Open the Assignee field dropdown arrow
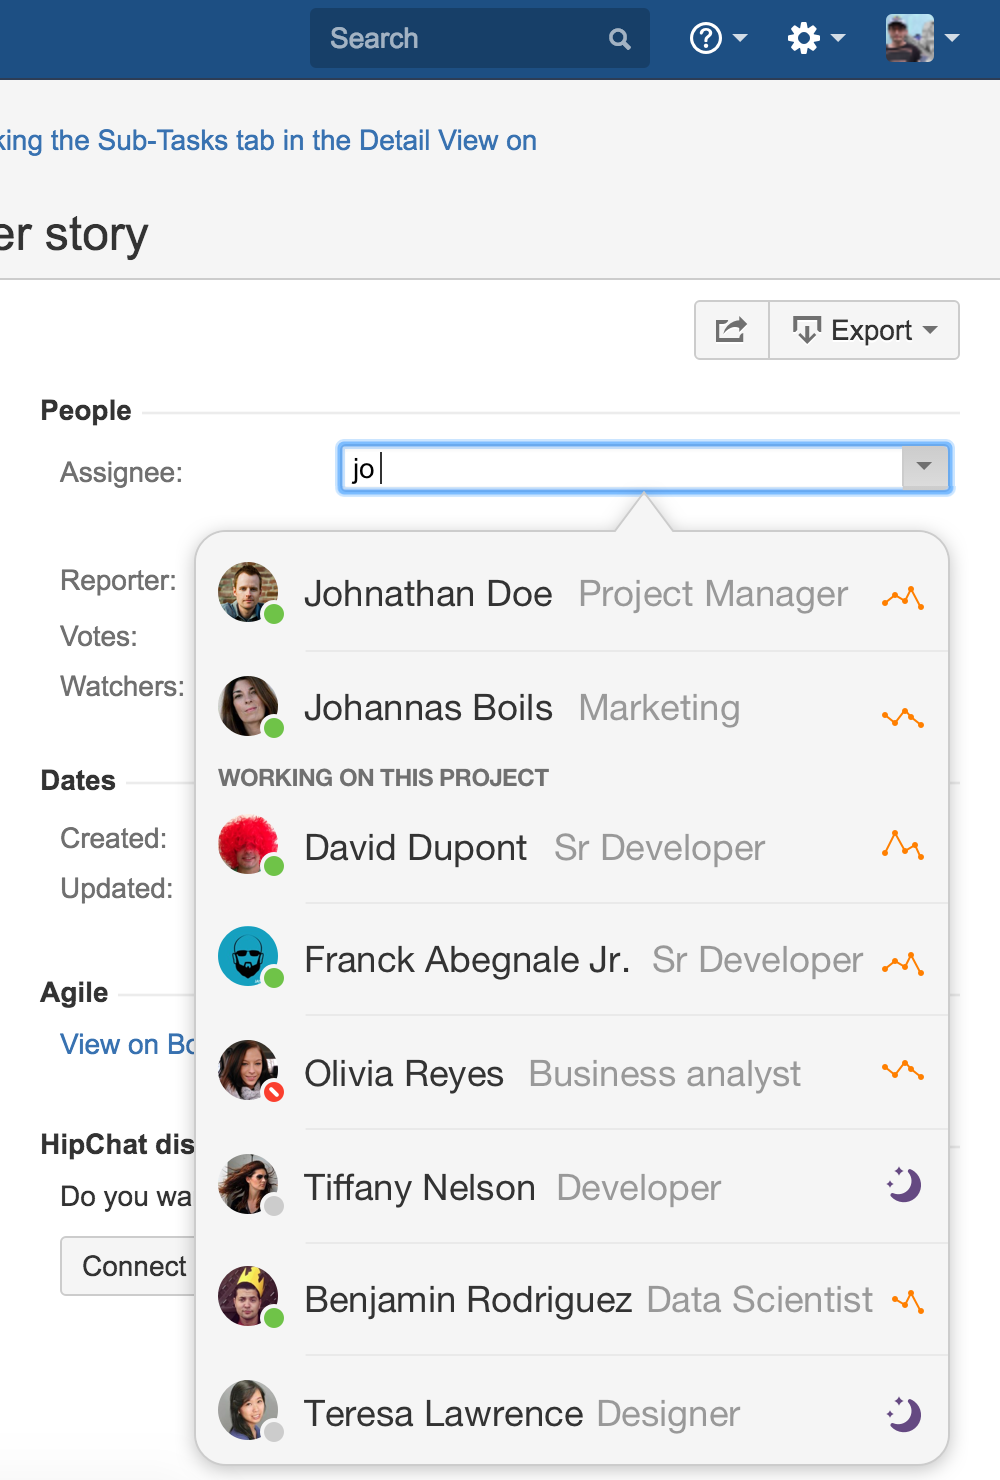The width and height of the screenshot is (1000, 1480). point(925,467)
